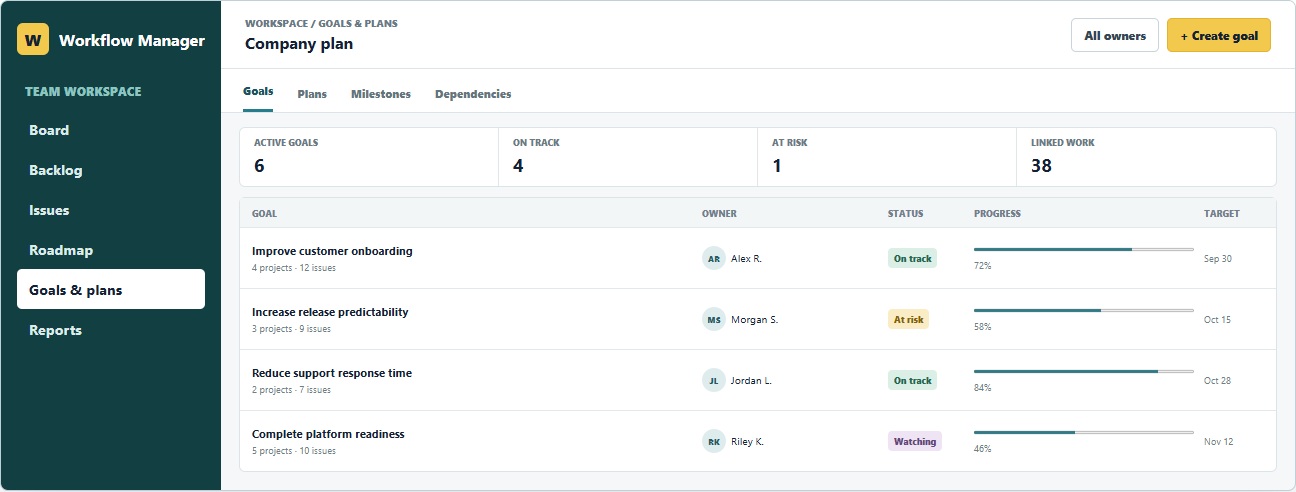Screen dimensions: 1296x492
Task: Click Alex R.'s AR avatar
Action: click(713, 258)
